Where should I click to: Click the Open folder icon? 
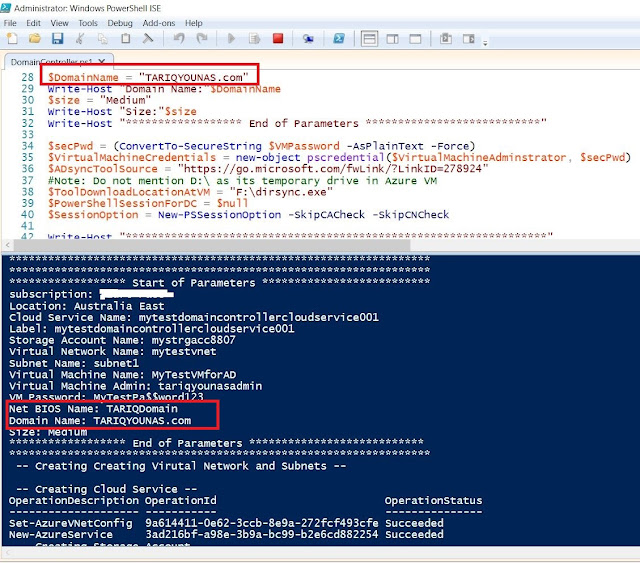(x=35, y=39)
